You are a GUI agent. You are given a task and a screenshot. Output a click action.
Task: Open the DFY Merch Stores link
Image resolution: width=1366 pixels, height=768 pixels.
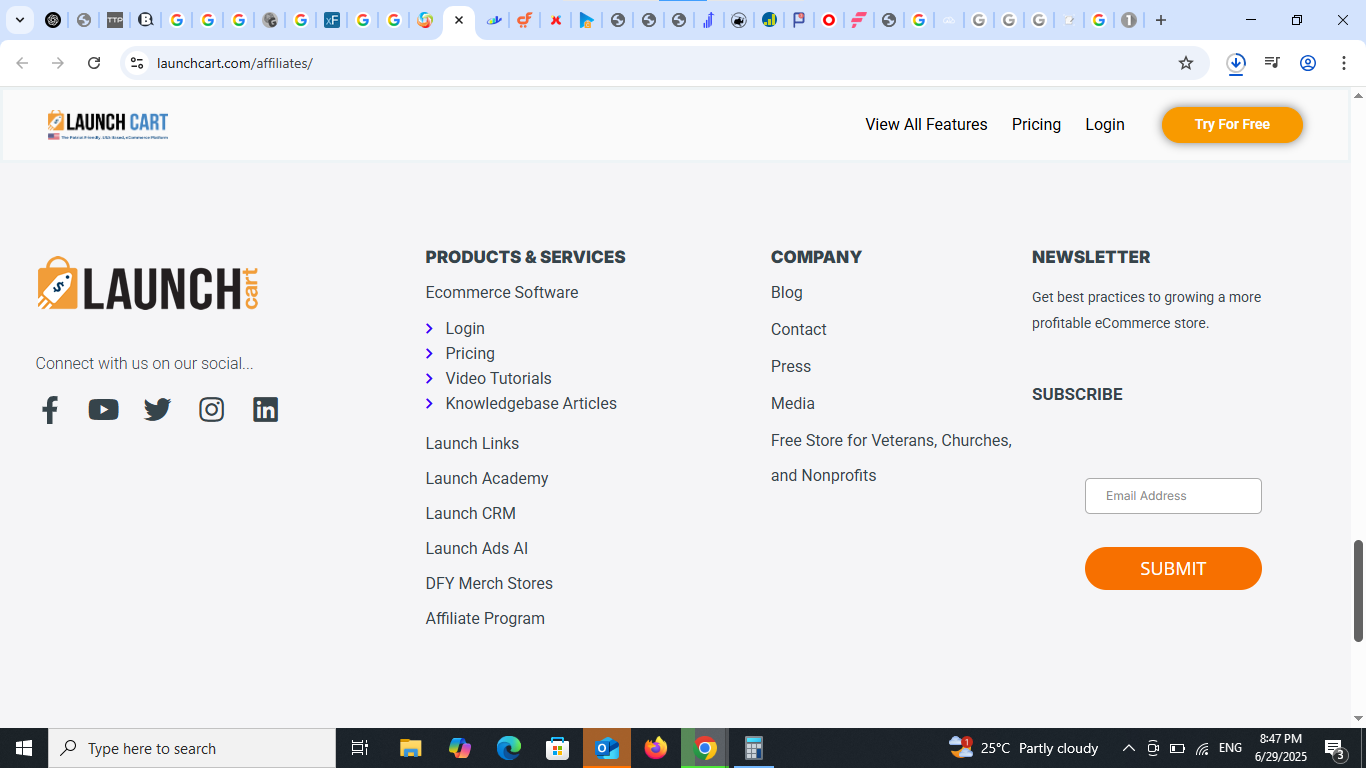click(x=489, y=583)
